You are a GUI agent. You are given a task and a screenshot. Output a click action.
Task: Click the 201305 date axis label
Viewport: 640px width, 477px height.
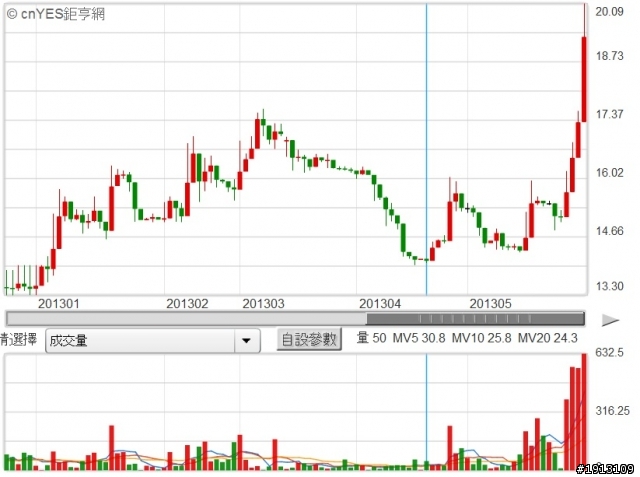click(x=490, y=304)
